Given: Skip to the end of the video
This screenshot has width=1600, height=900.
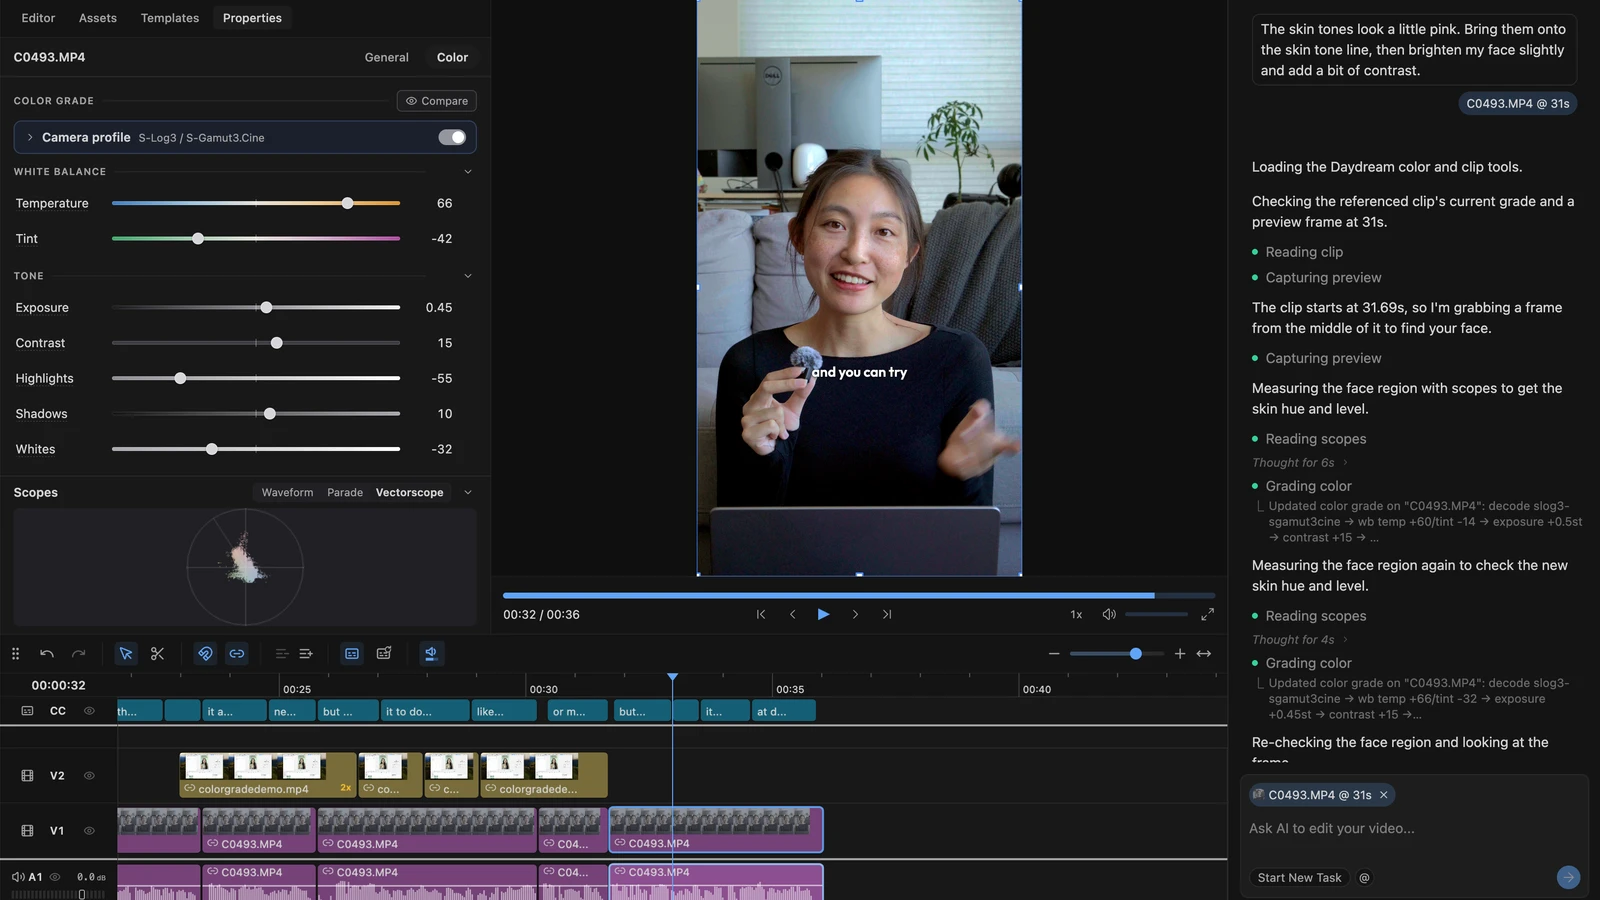Looking at the screenshot, I should (x=887, y=614).
